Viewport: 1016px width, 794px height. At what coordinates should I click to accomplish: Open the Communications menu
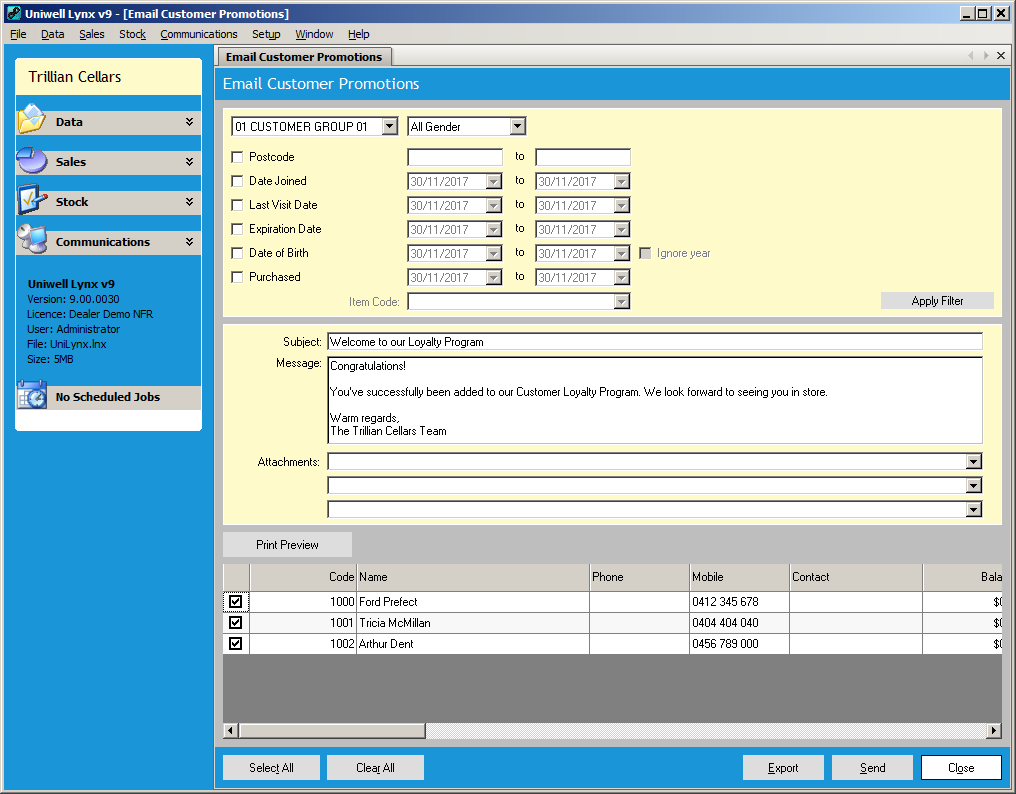coord(198,34)
